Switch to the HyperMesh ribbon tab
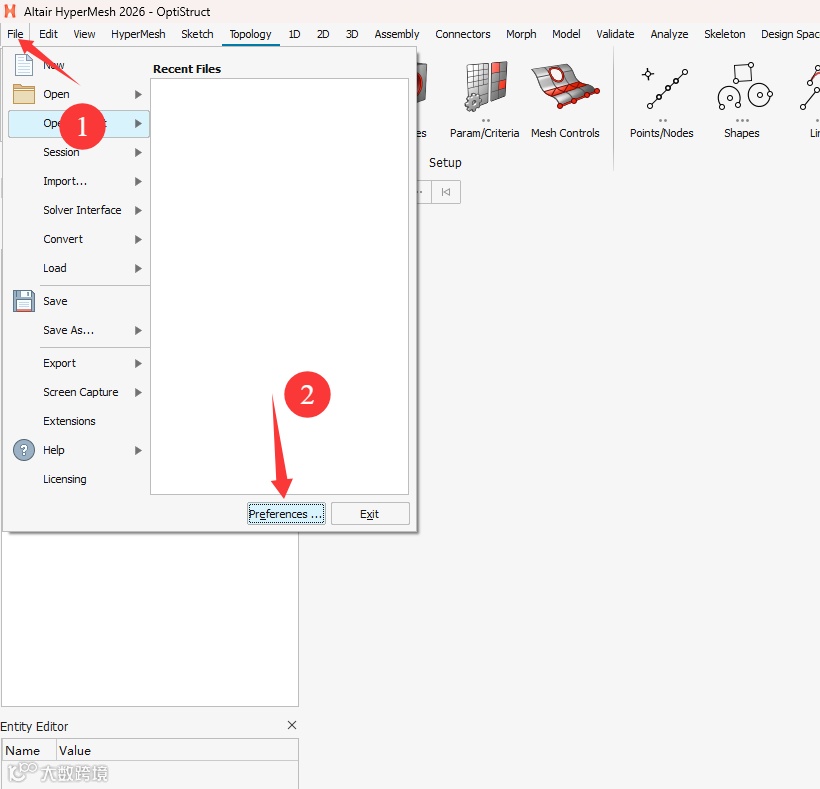This screenshot has width=820, height=789. click(138, 34)
